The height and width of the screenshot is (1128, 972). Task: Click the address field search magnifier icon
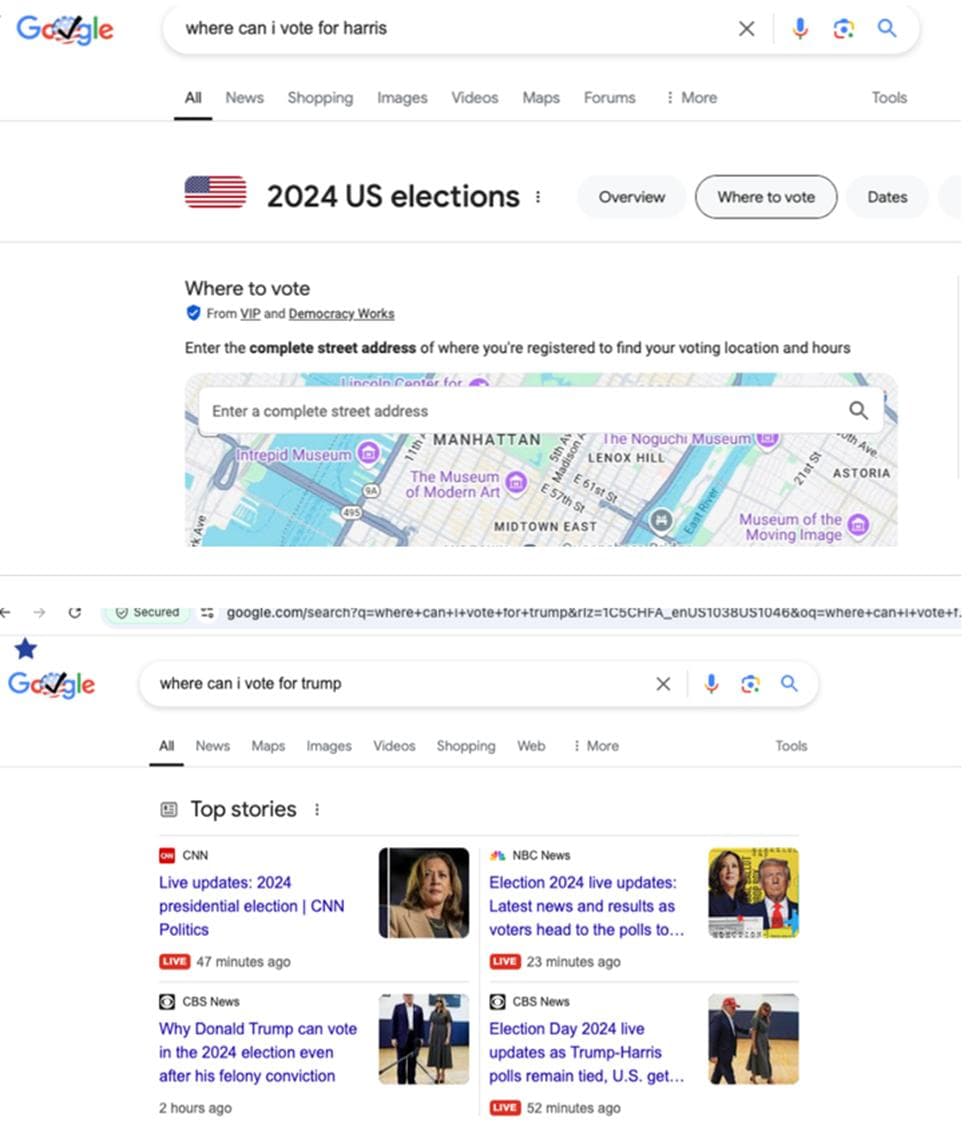(x=858, y=410)
